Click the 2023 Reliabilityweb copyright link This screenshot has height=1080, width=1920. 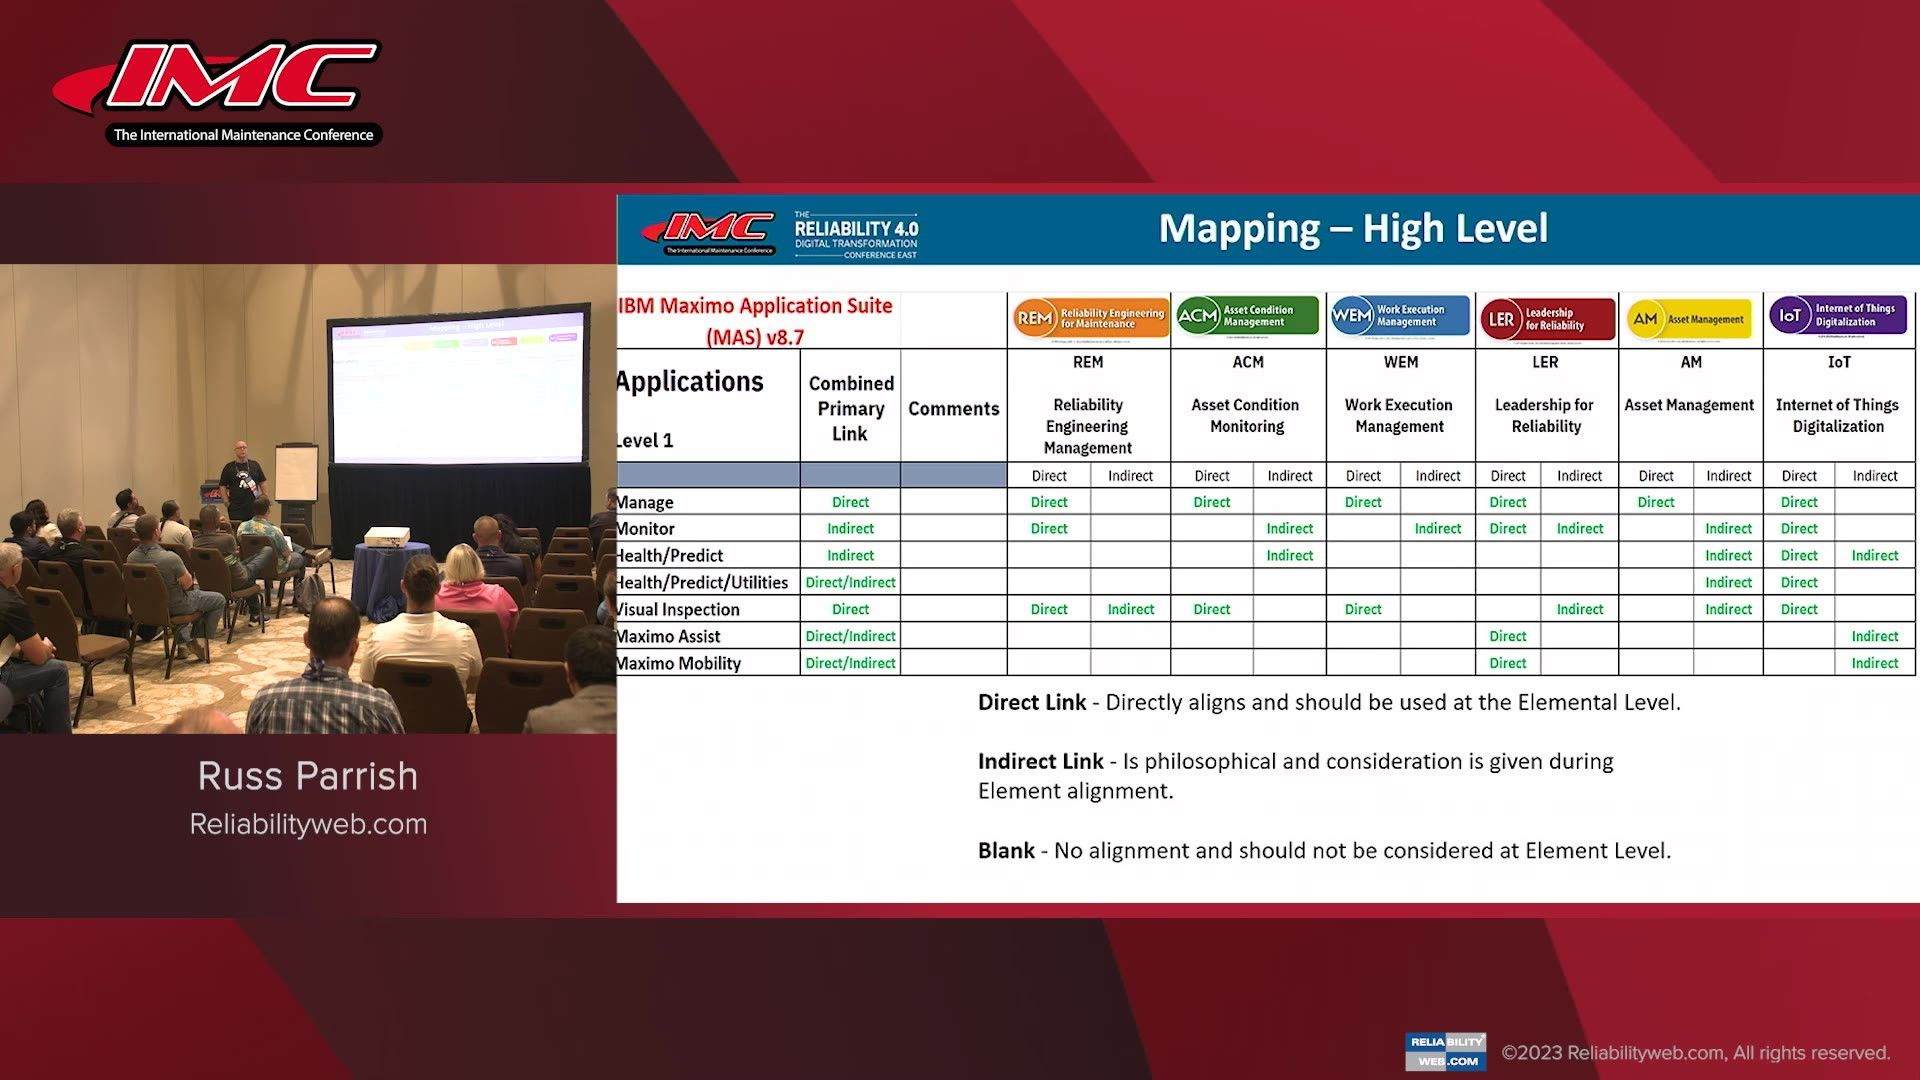pos(1700,1052)
